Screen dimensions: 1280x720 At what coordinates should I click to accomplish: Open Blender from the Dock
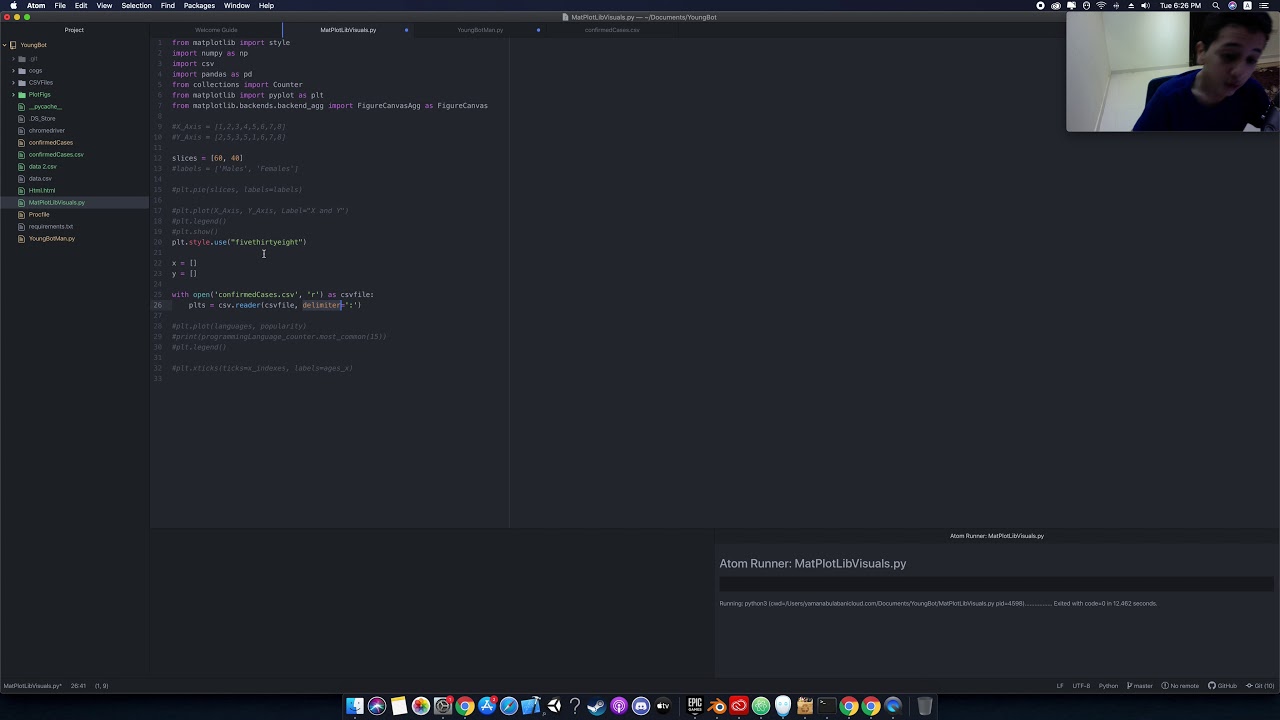tap(717, 707)
